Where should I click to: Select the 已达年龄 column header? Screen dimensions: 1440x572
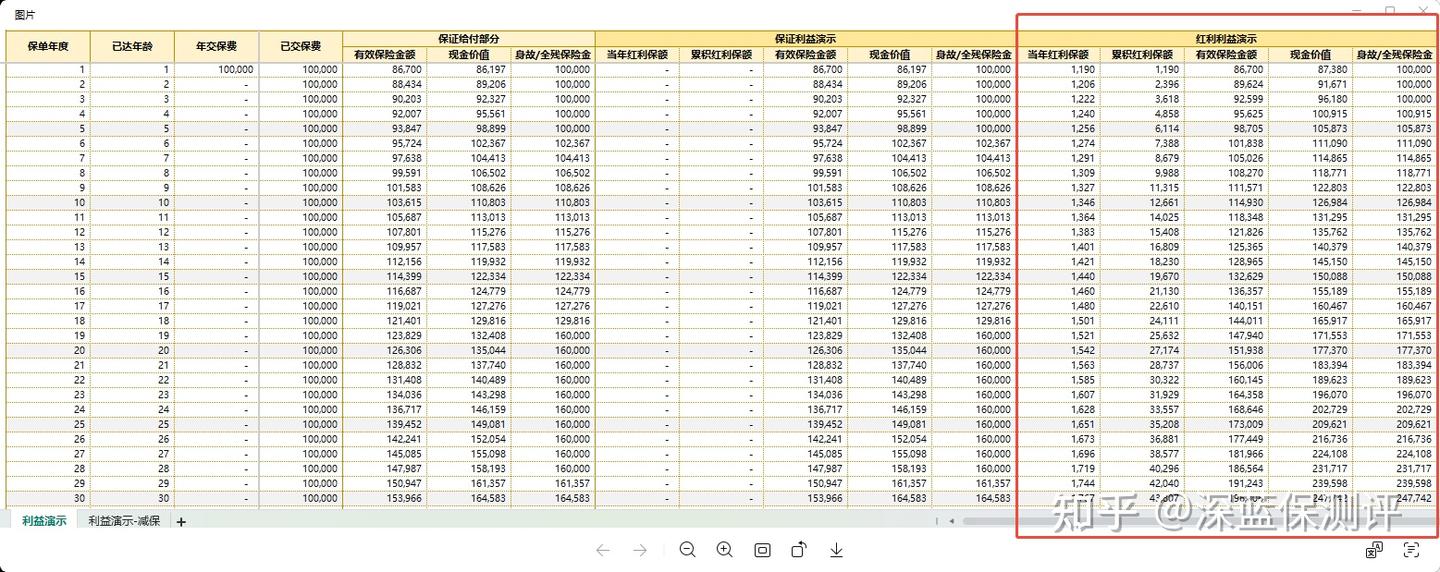(132, 46)
